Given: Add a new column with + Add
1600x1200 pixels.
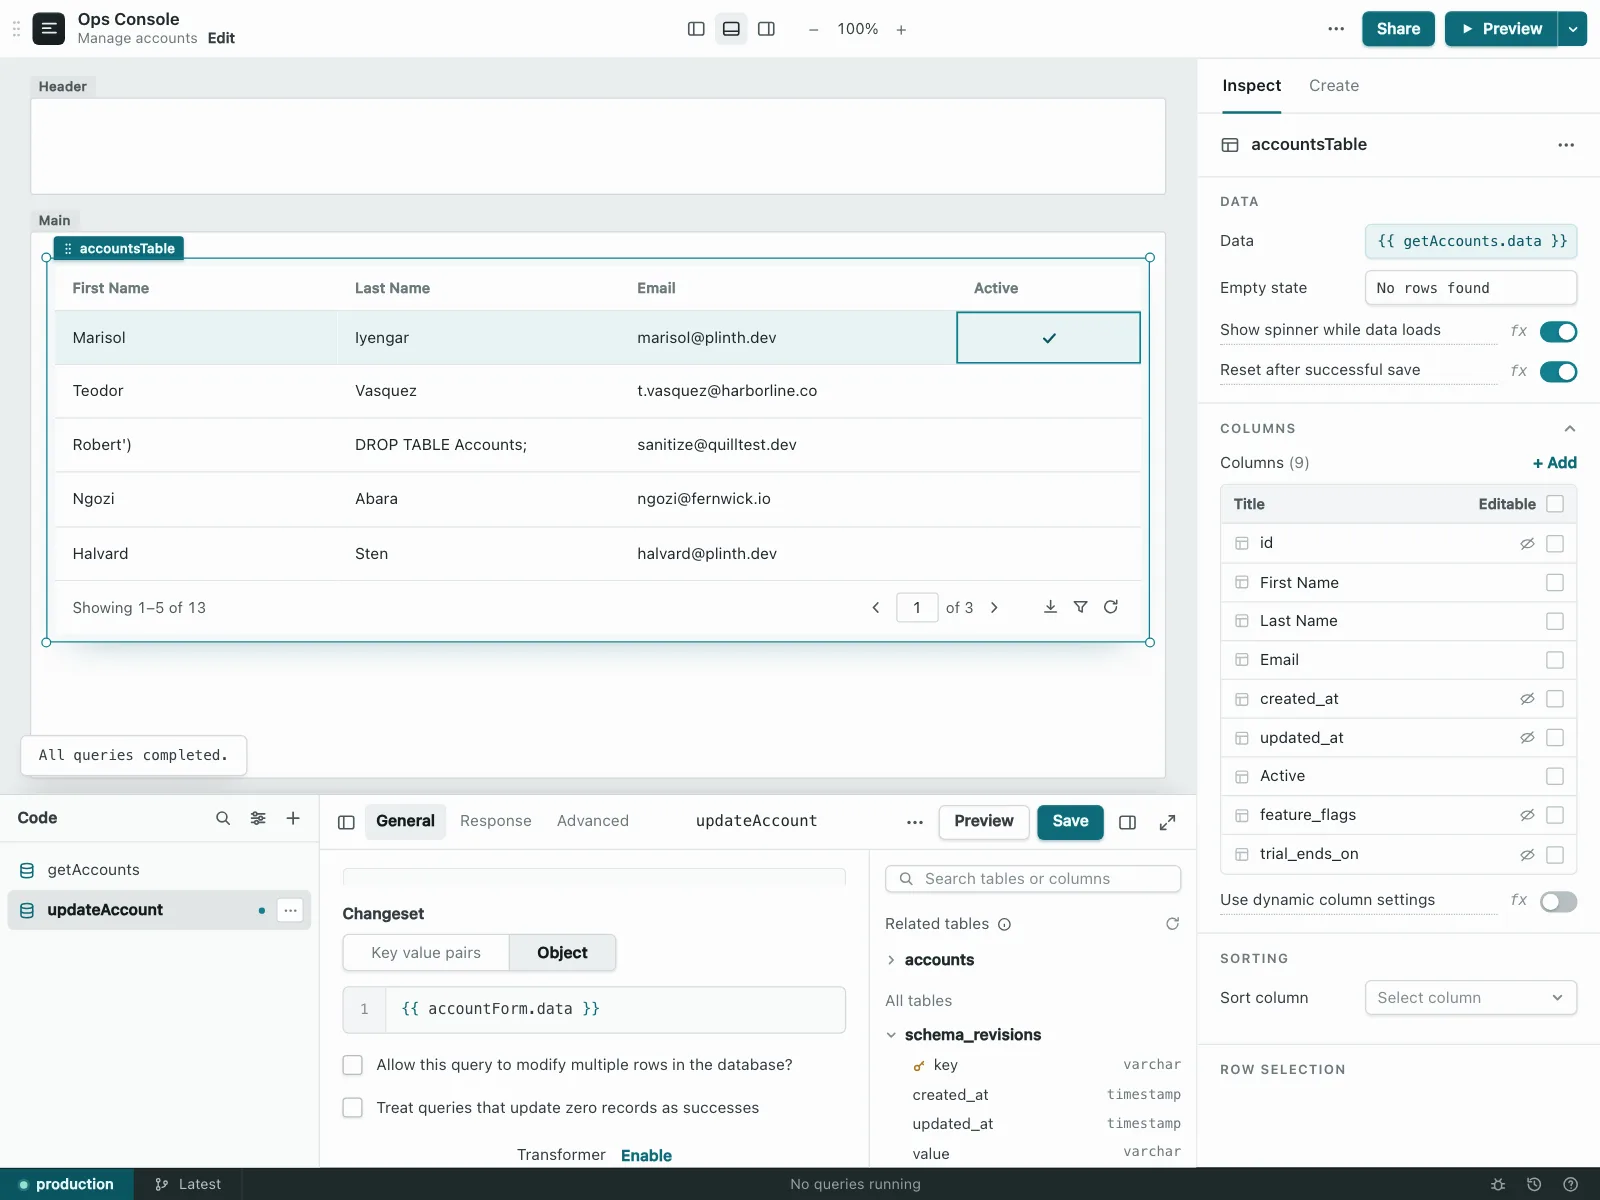Looking at the screenshot, I should (1554, 463).
